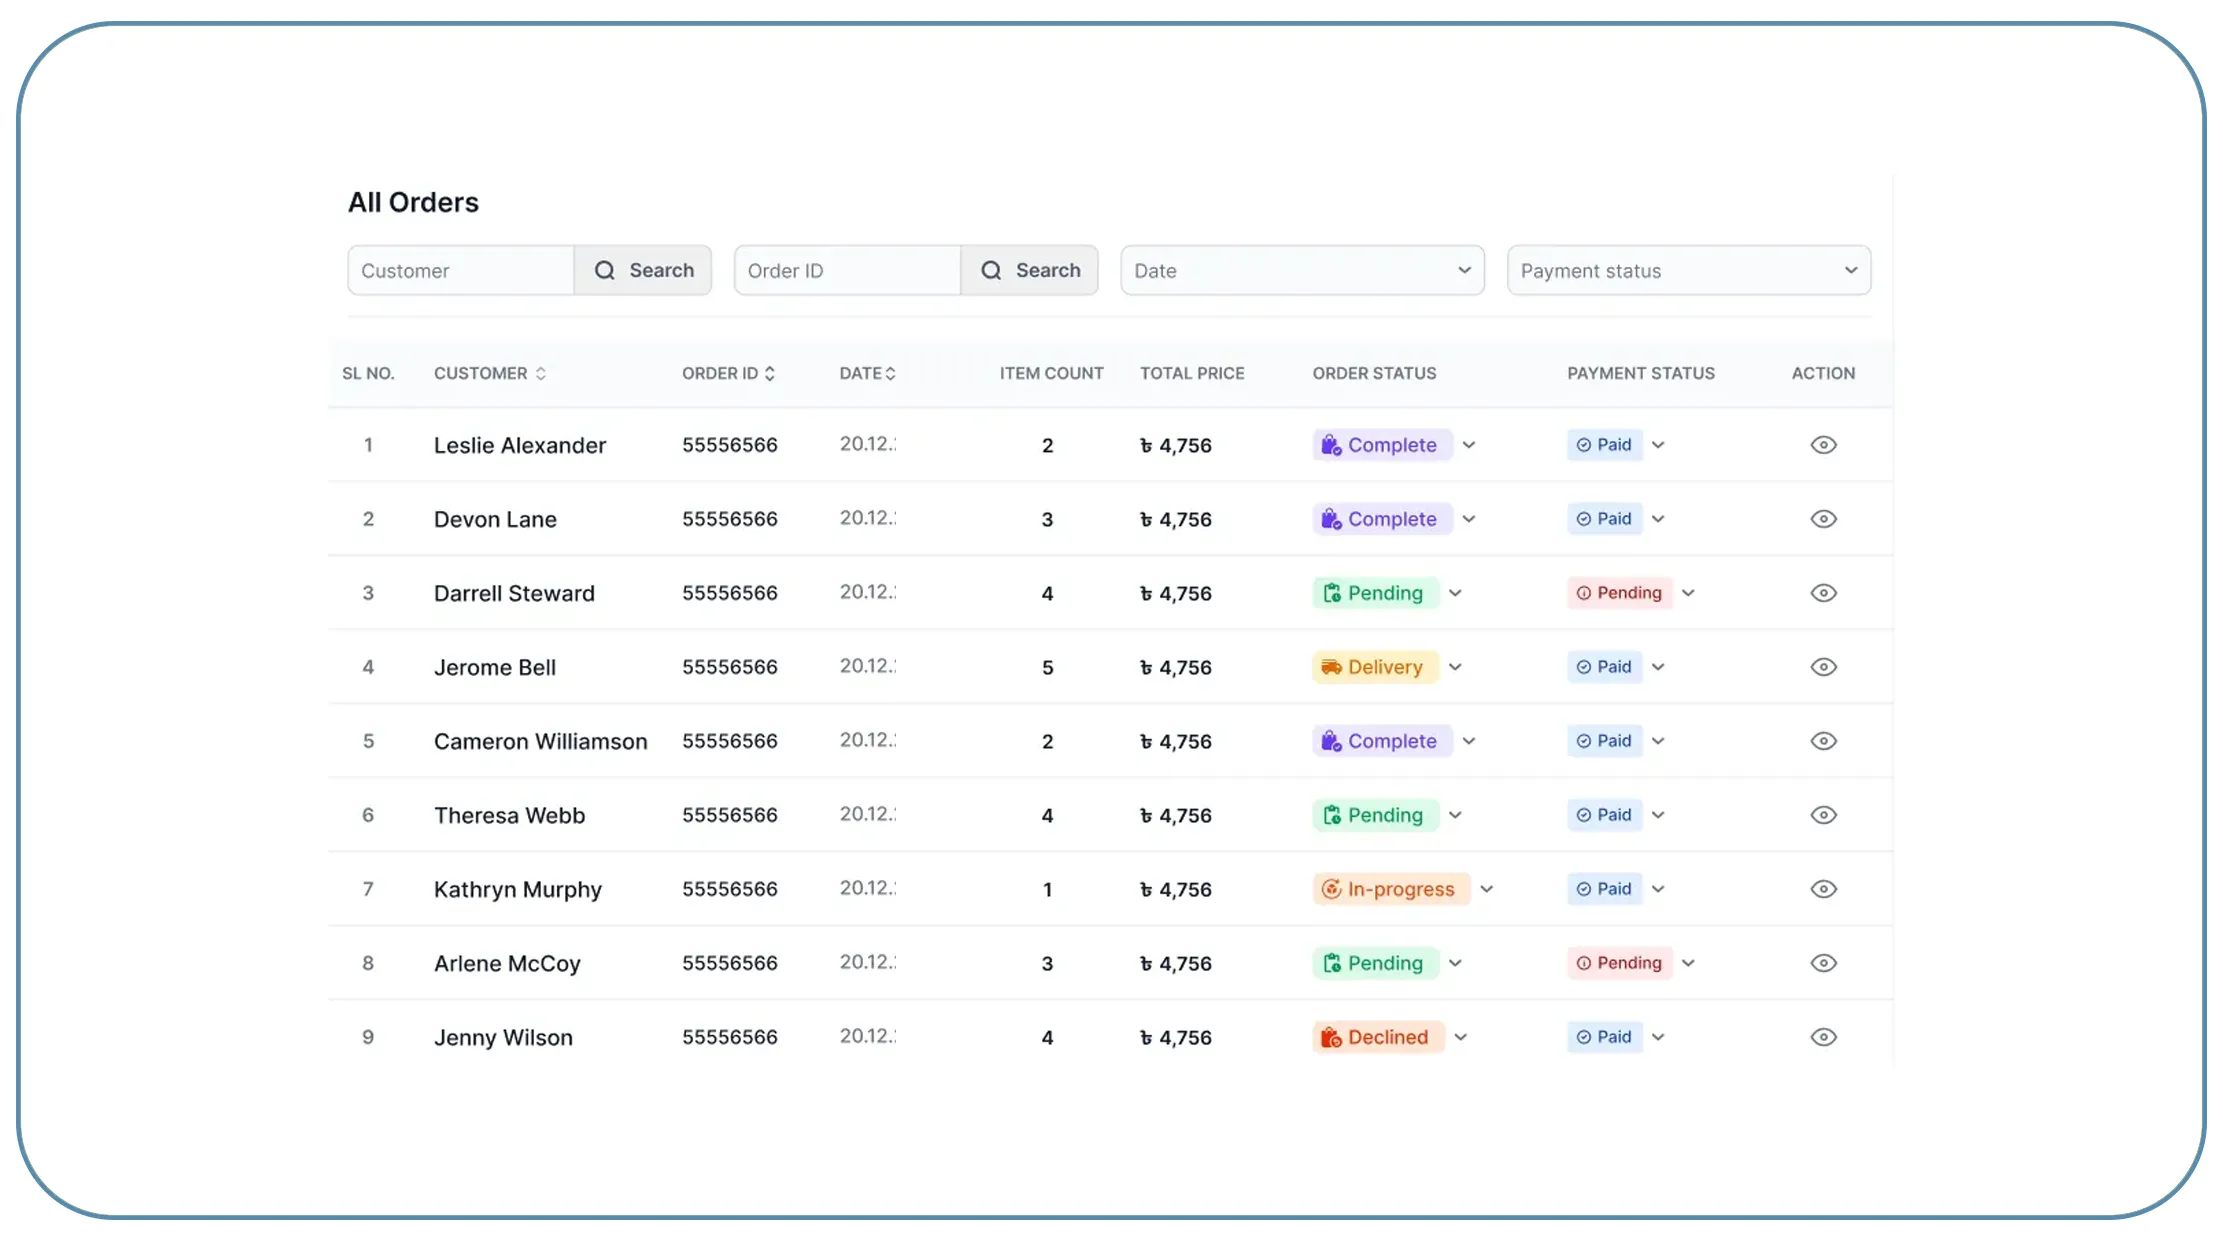Open payment status dropdown for Jerome Bell
Viewport: 2223px width, 1240px height.
pos(1658,667)
